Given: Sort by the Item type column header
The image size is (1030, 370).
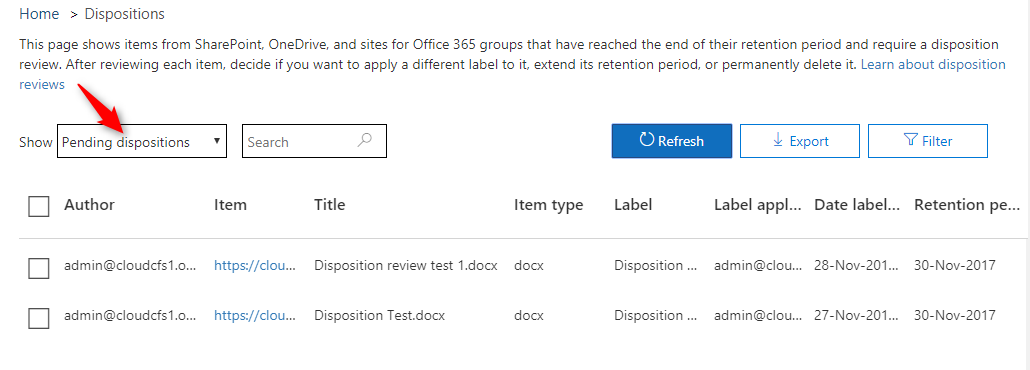Looking at the screenshot, I should click(549, 205).
